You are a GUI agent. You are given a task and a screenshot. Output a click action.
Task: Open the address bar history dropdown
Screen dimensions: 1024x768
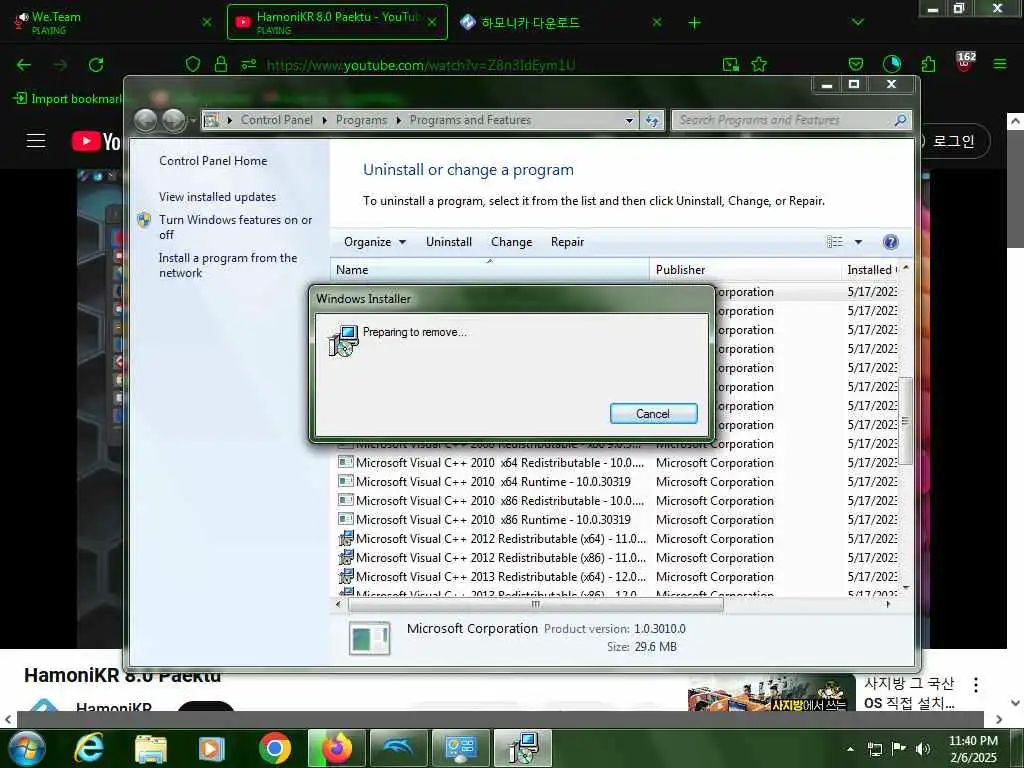(x=629, y=120)
